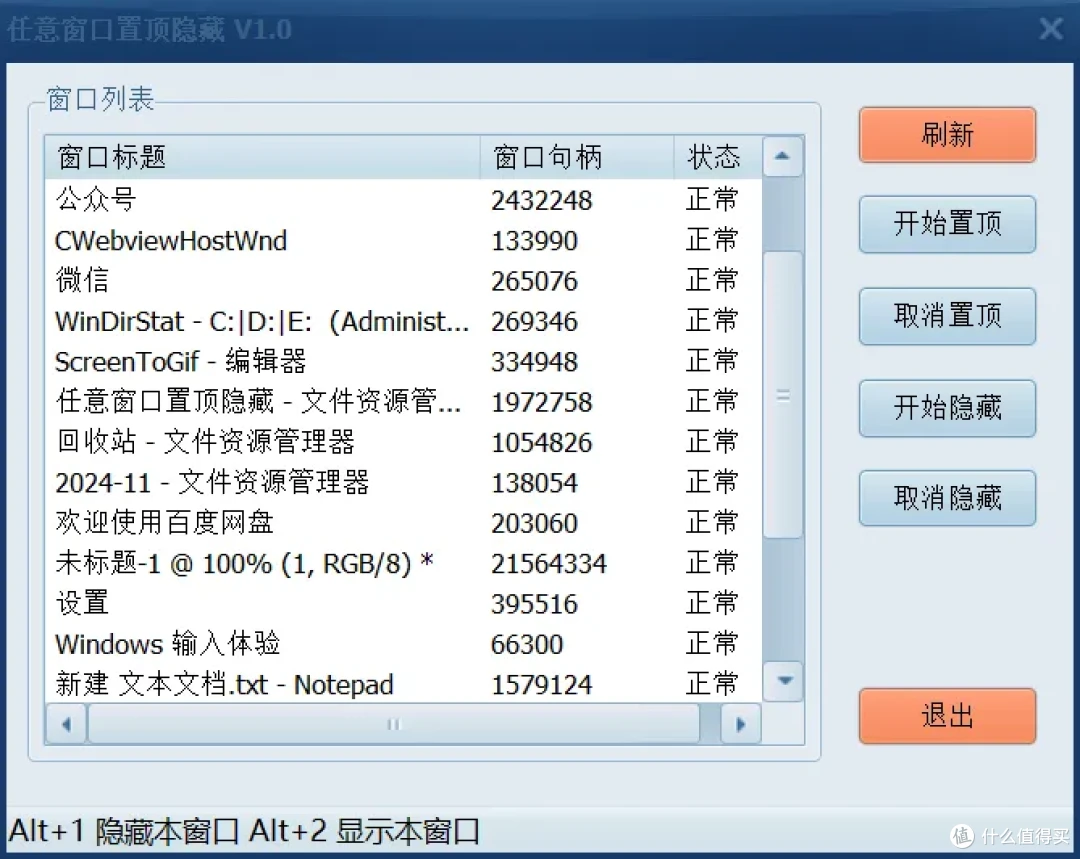Click handle value 2432248
Screen dimensions: 1080x859
pos(541,200)
